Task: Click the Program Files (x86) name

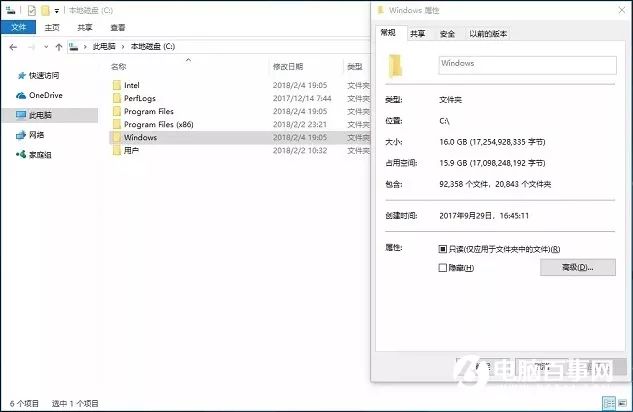Action: pyautogui.click(x=159, y=124)
